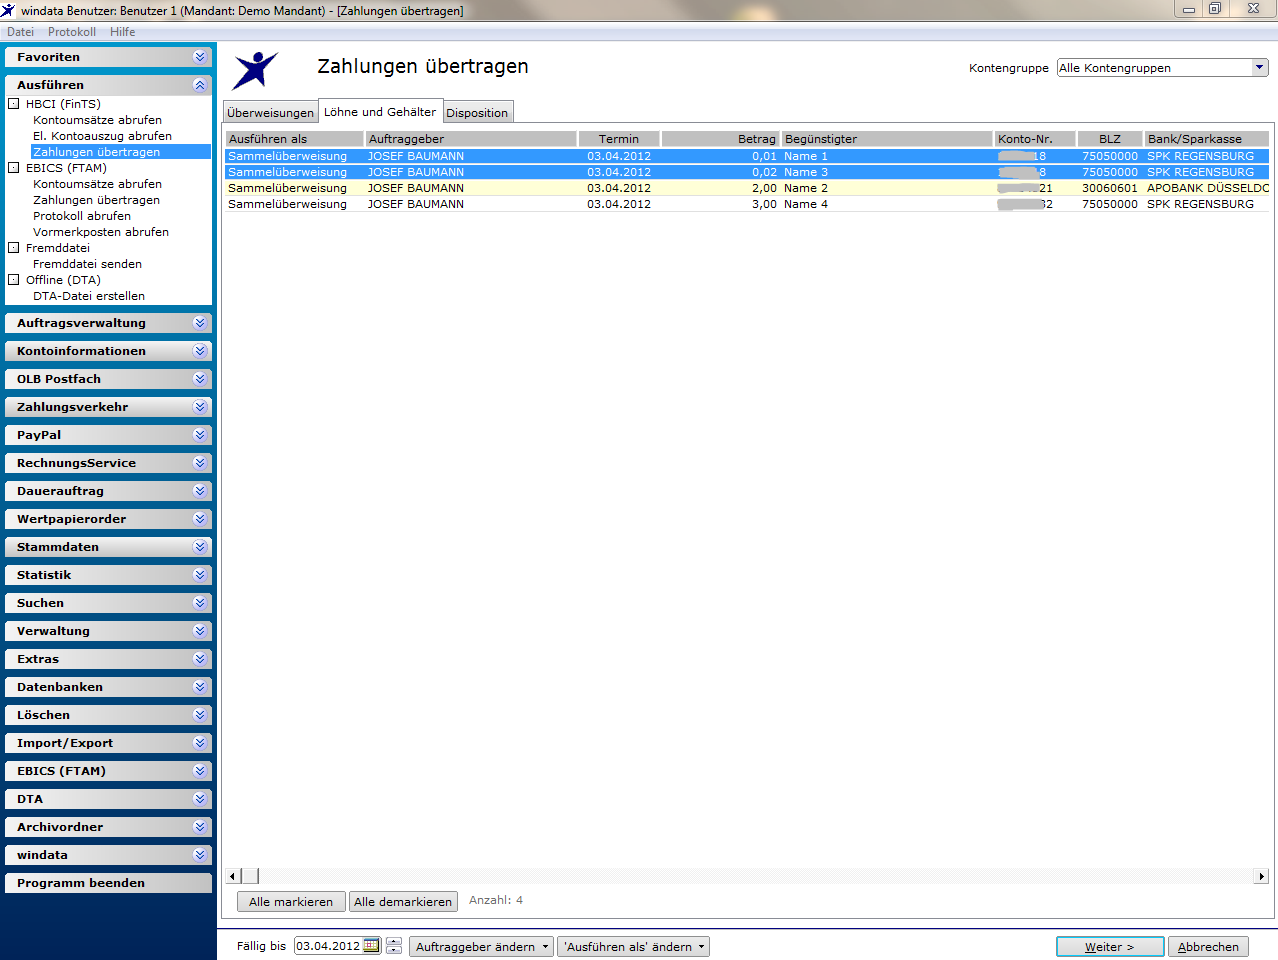This screenshot has height=960, width=1278.
Task: Click the Weiter > button
Action: (1110, 947)
